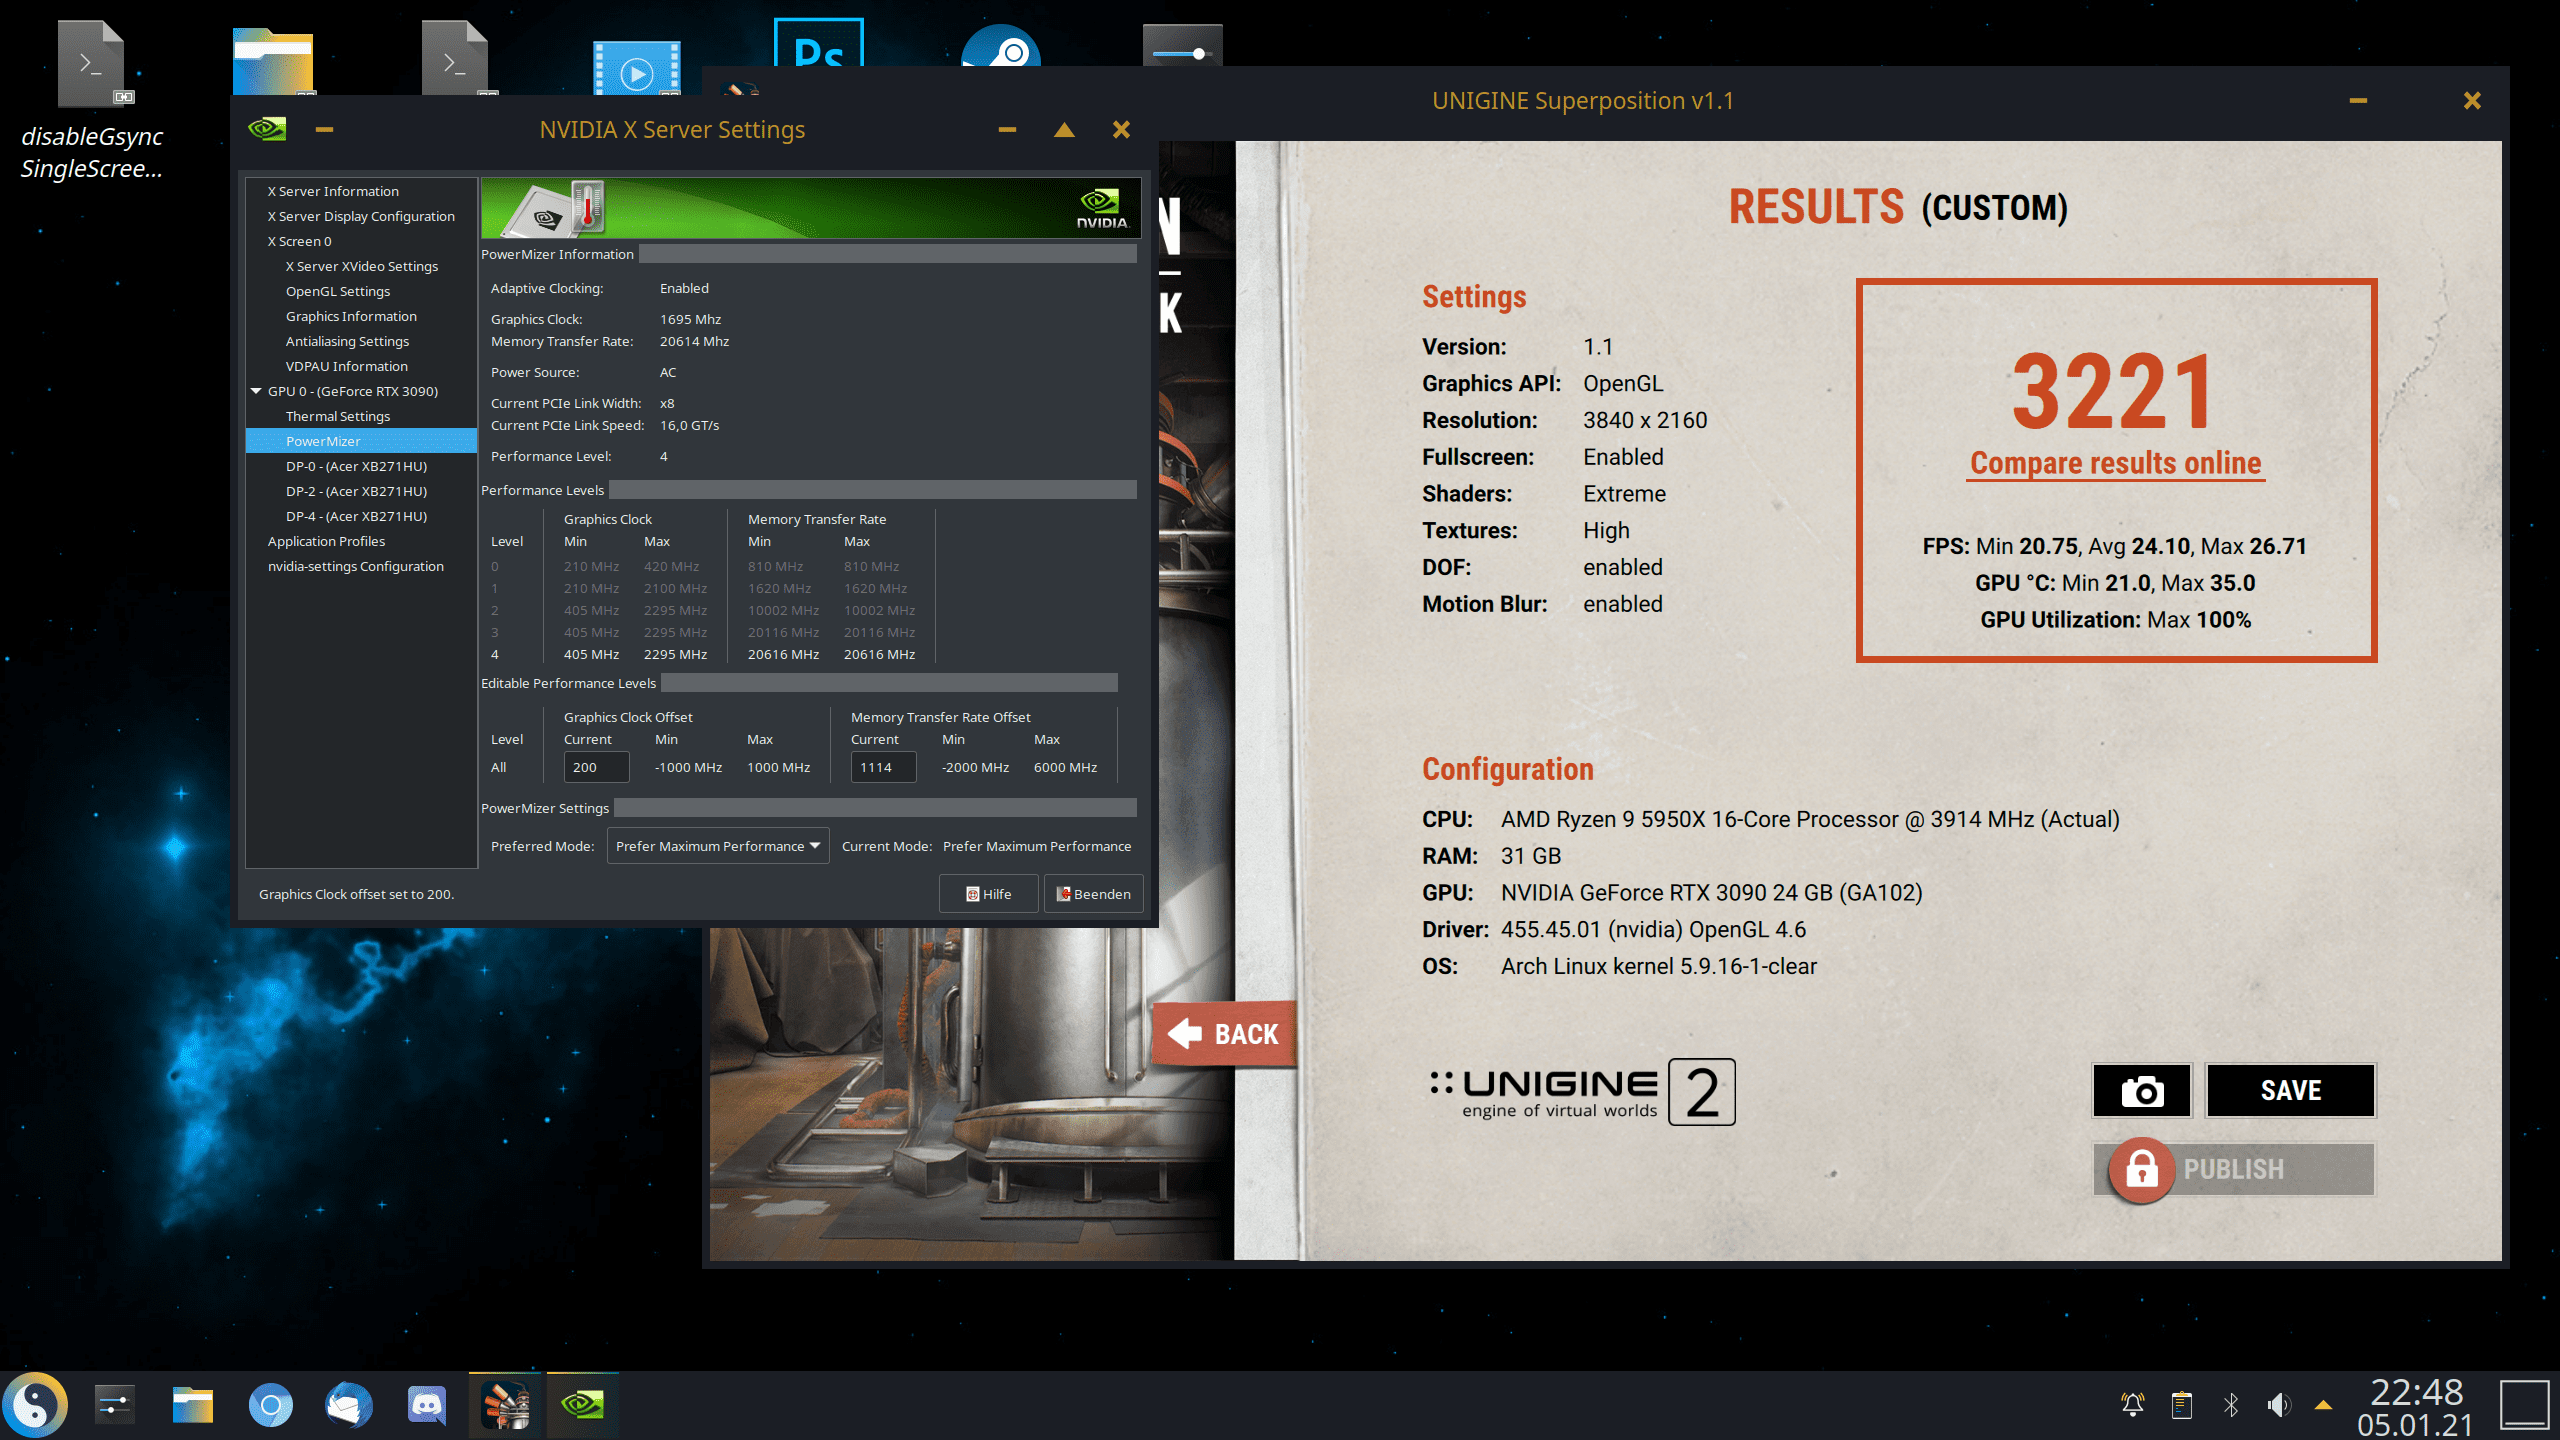
Task: Open the disableGsync SingleScreen script on desktop
Action: click(x=91, y=100)
